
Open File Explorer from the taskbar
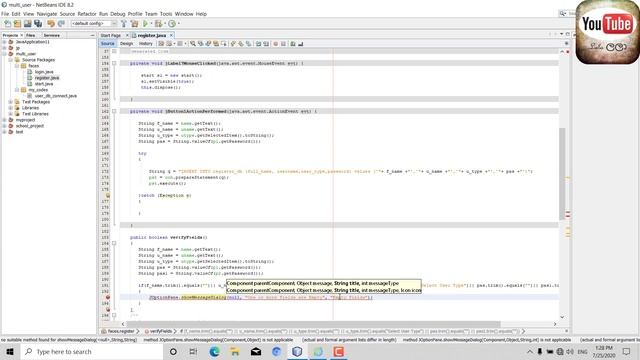235,351
